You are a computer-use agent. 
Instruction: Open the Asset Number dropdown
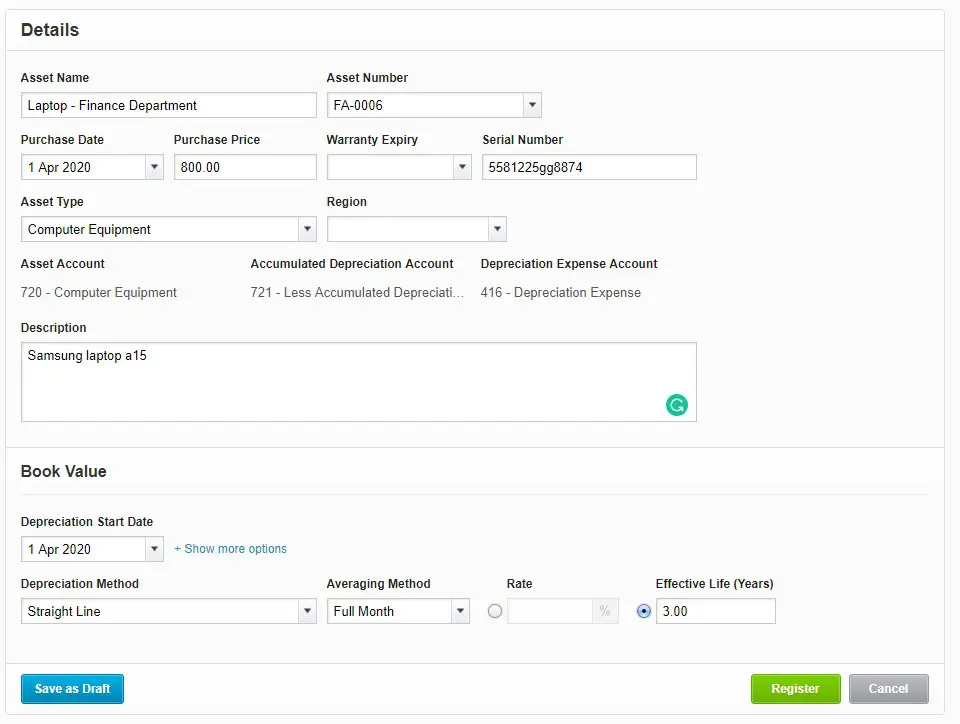[532, 104]
